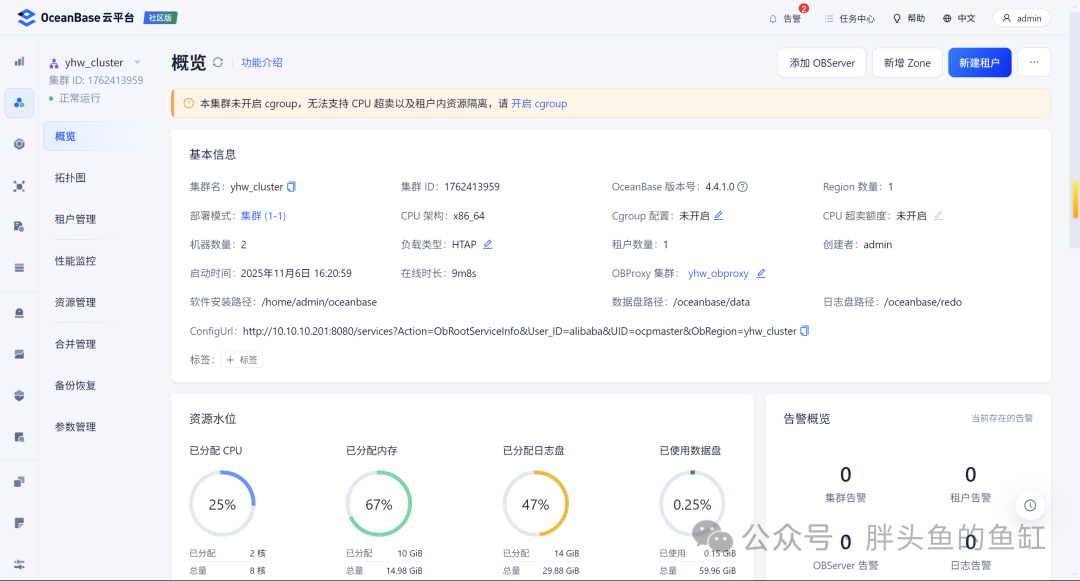Select 概览 in the cluster menu

point(96,136)
